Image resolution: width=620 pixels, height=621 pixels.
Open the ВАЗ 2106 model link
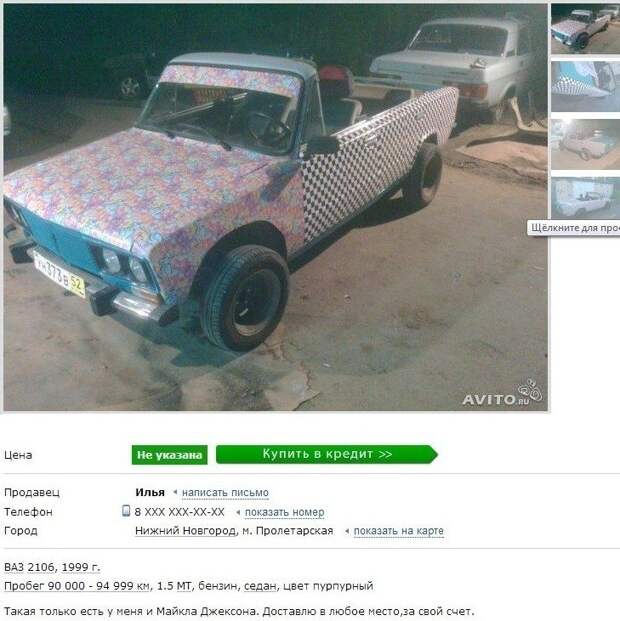(x=29, y=567)
